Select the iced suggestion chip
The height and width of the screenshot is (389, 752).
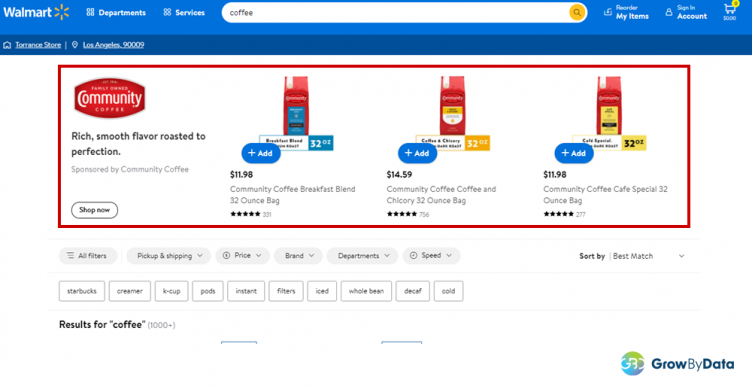click(x=322, y=291)
